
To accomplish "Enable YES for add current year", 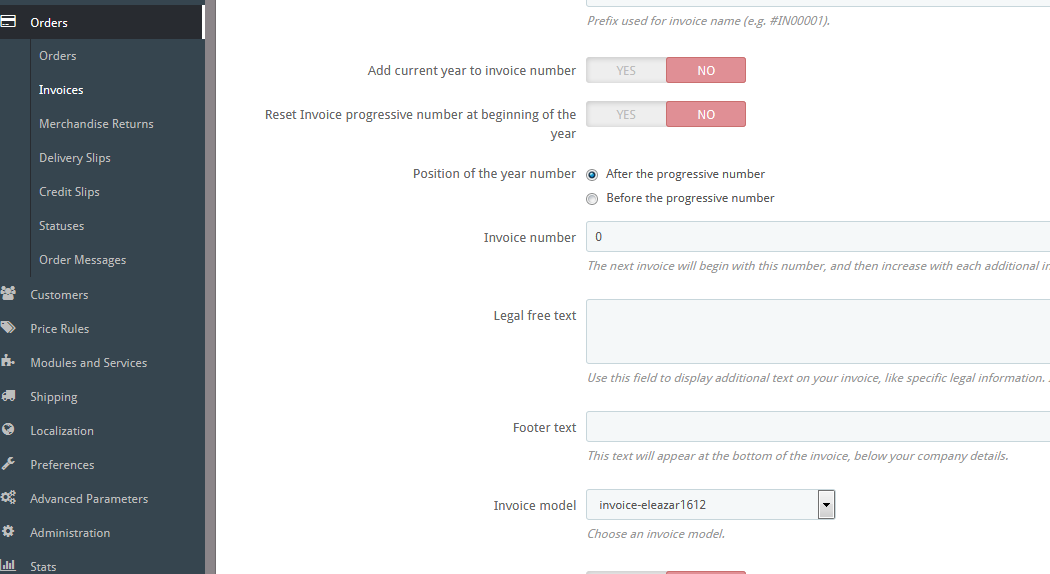I will point(626,70).
